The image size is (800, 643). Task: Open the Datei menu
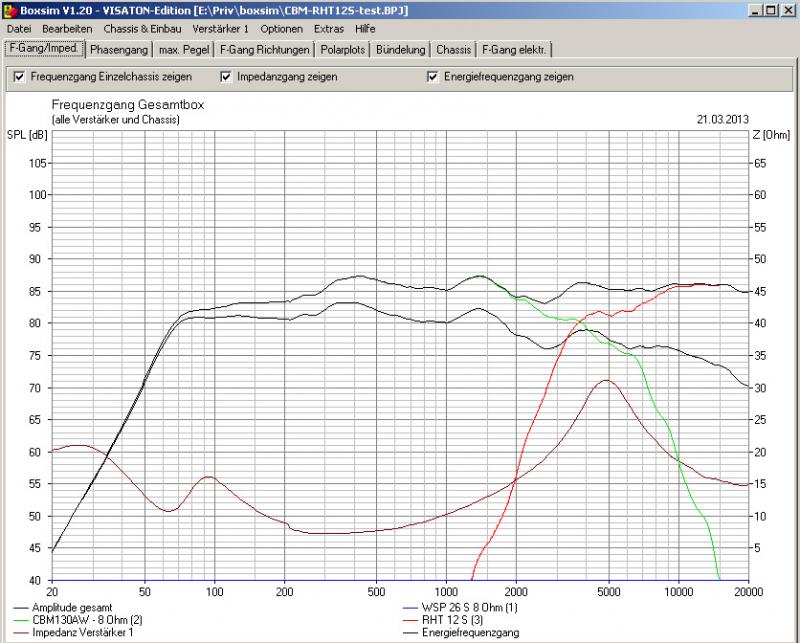pos(19,29)
